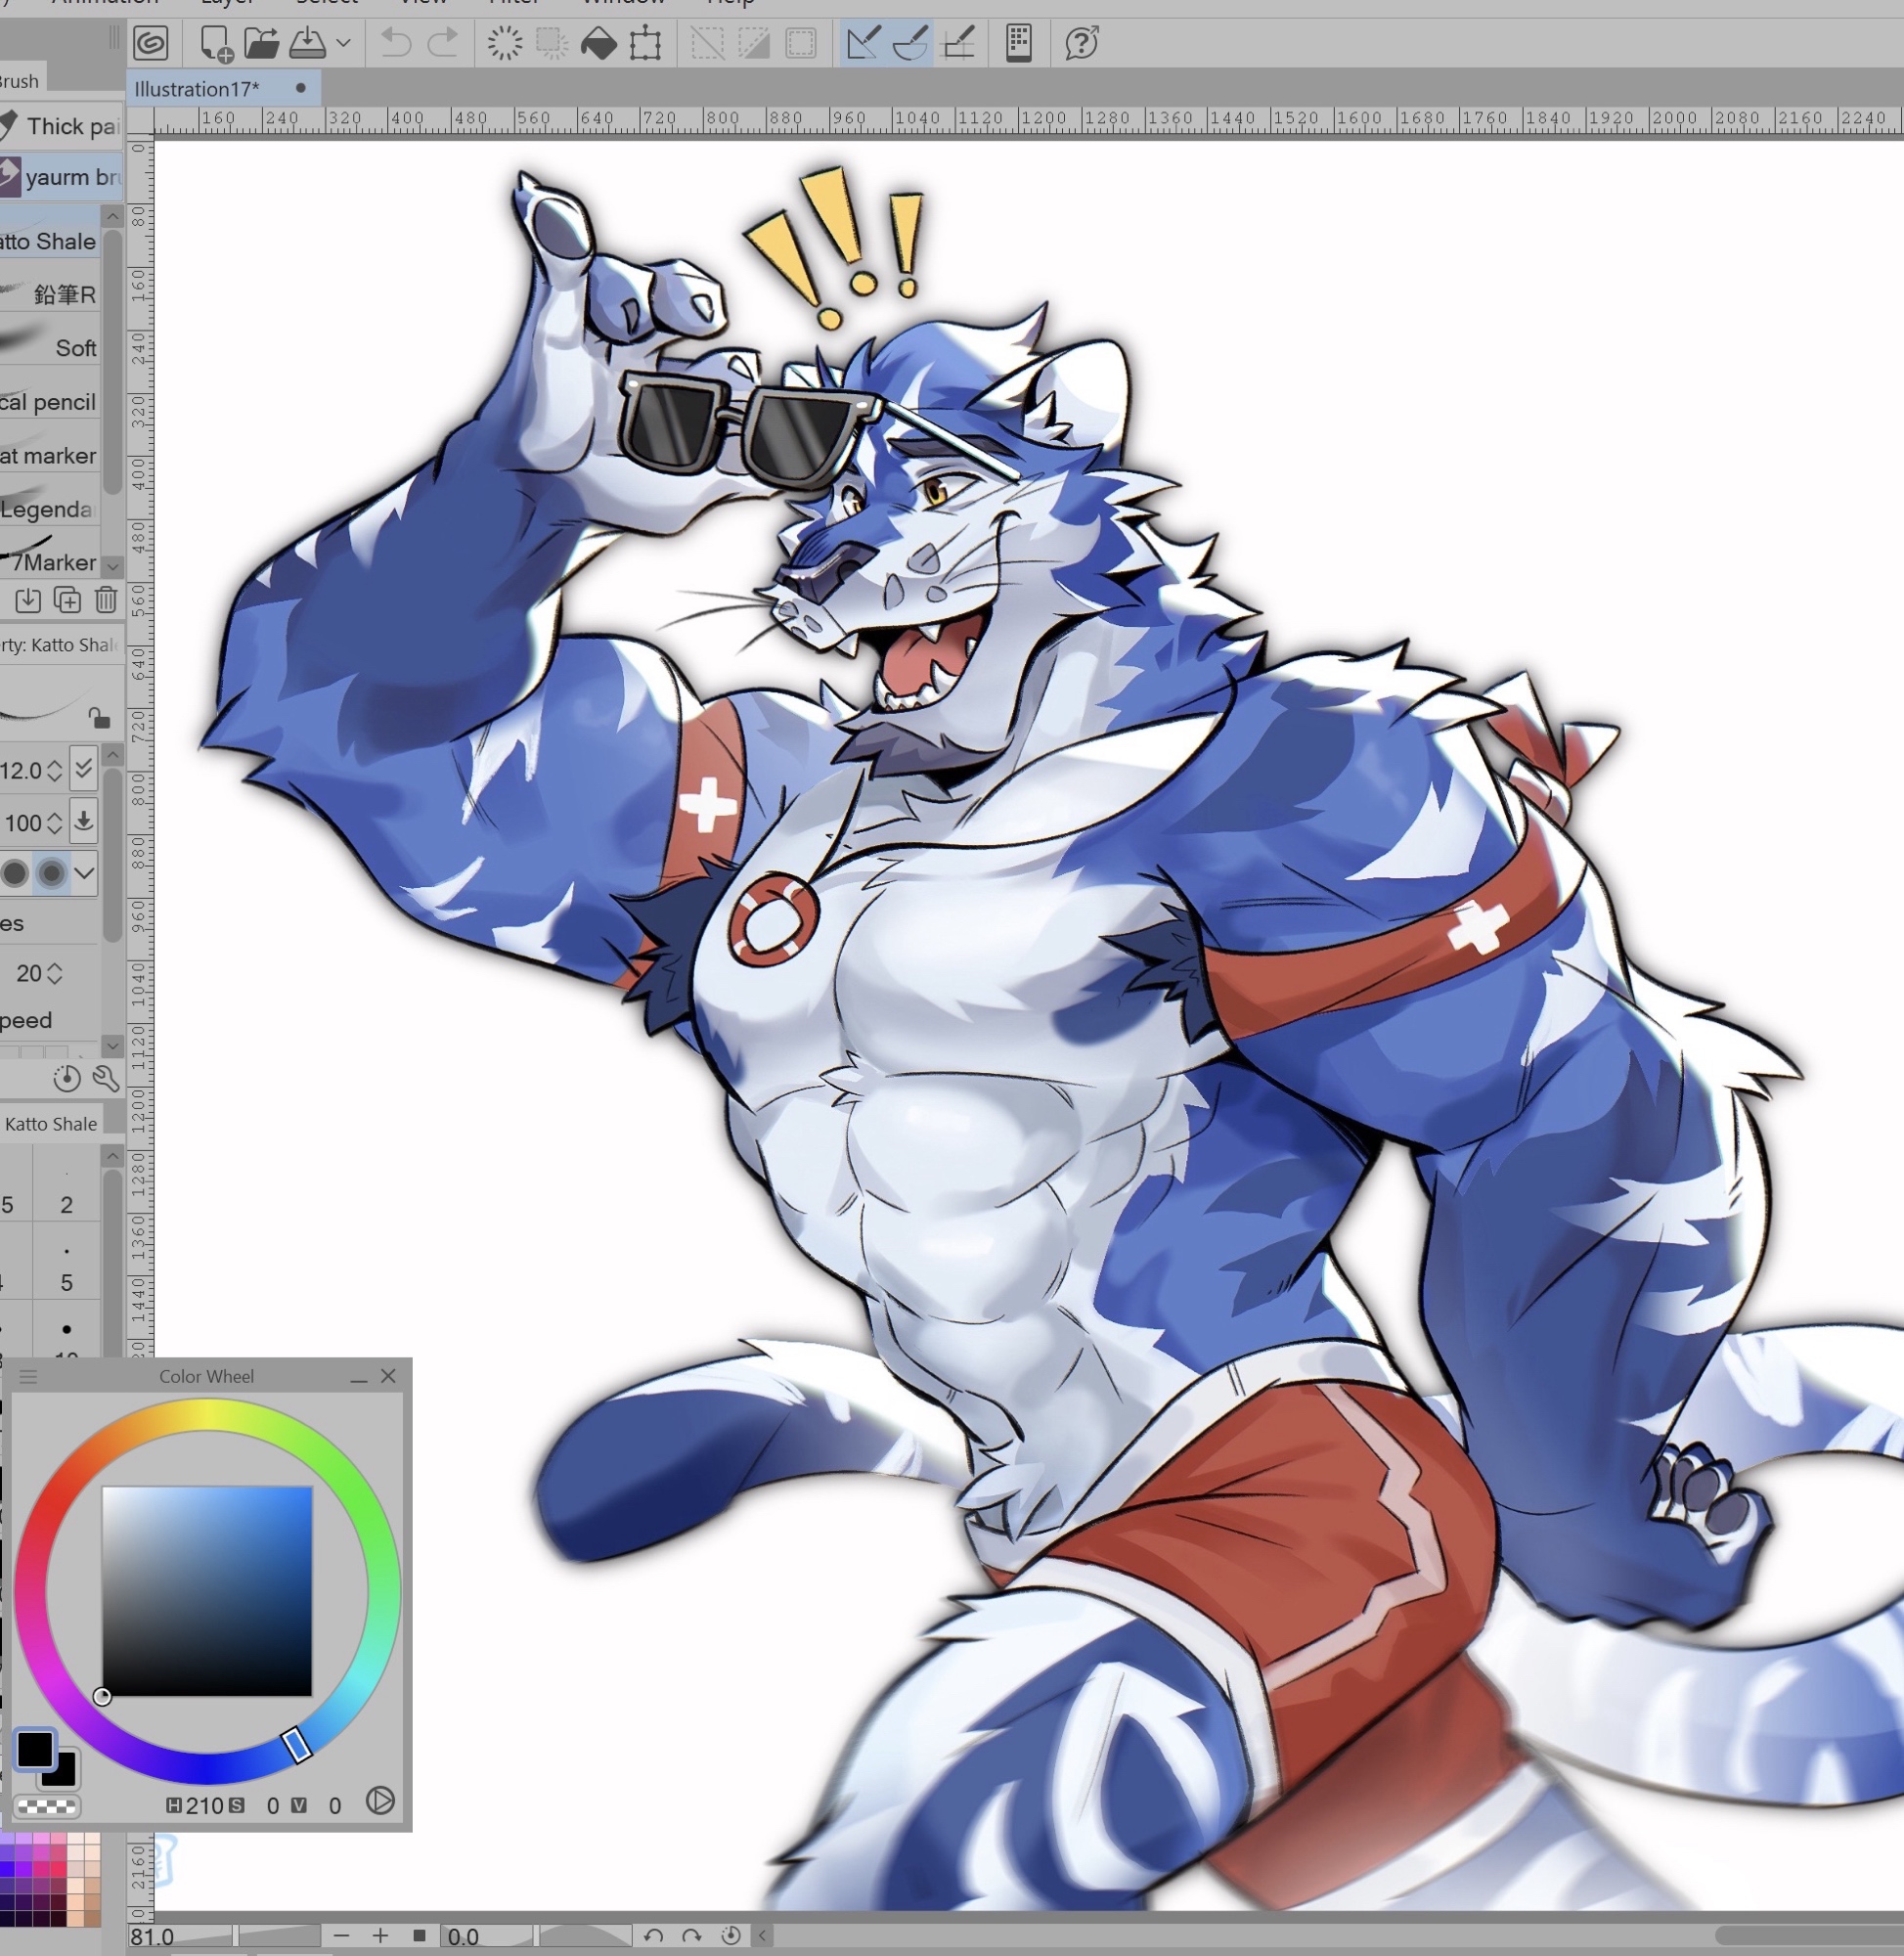
Task: Click the Clear selection spinner icon
Action: coord(504,43)
